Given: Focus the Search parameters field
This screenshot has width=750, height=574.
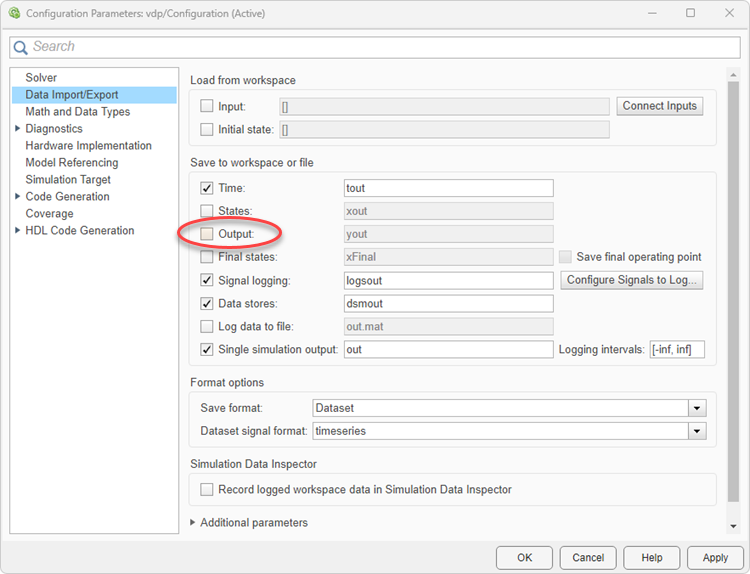Looking at the screenshot, I should pyautogui.click(x=375, y=47).
